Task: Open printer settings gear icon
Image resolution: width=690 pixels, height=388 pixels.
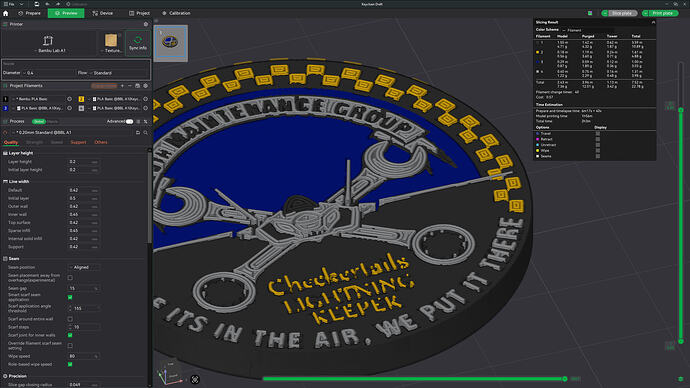Action: click(146, 24)
